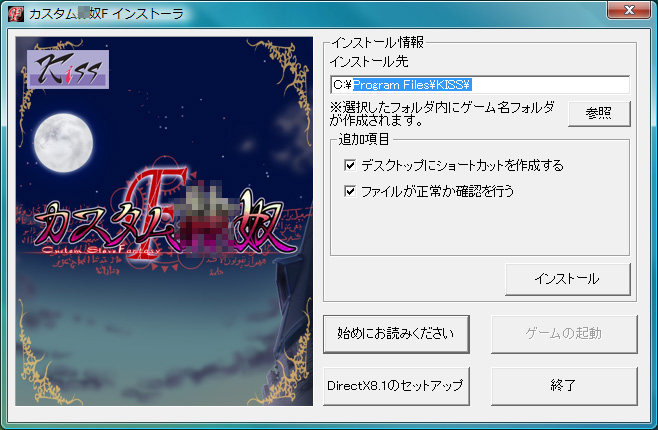Screen dimensions: 658x430
Task: Click the インストール button
Action: pos(567,279)
